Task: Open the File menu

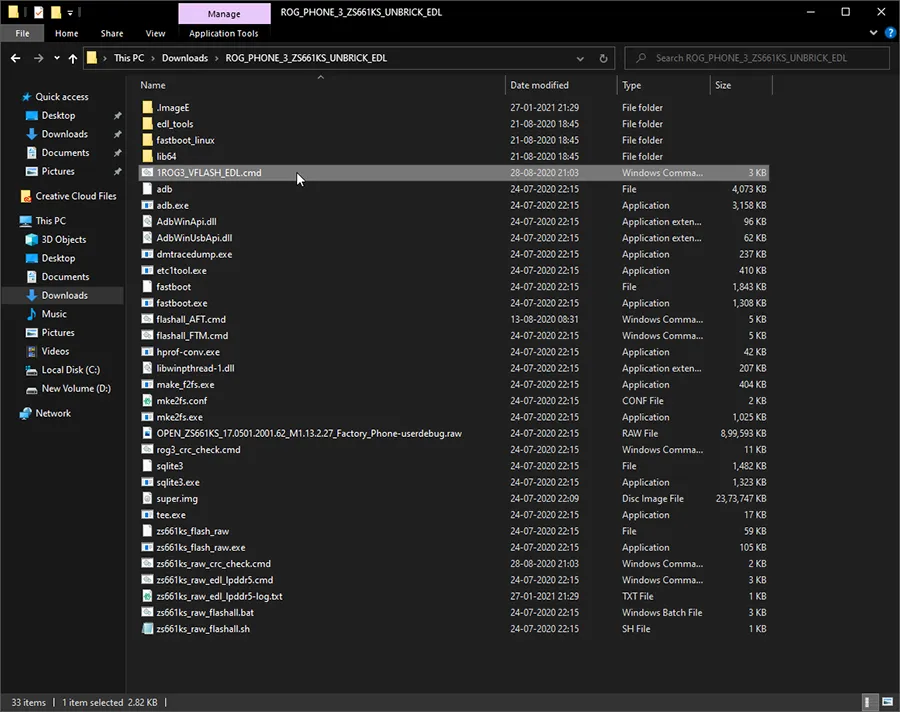Action: click(22, 33)
